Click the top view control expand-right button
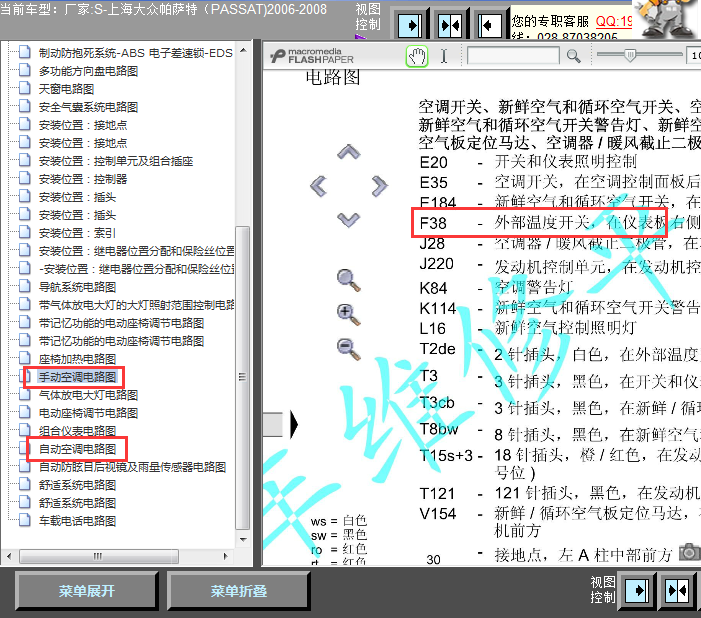Viewport: 701px width, 618px height. [410, 25]
